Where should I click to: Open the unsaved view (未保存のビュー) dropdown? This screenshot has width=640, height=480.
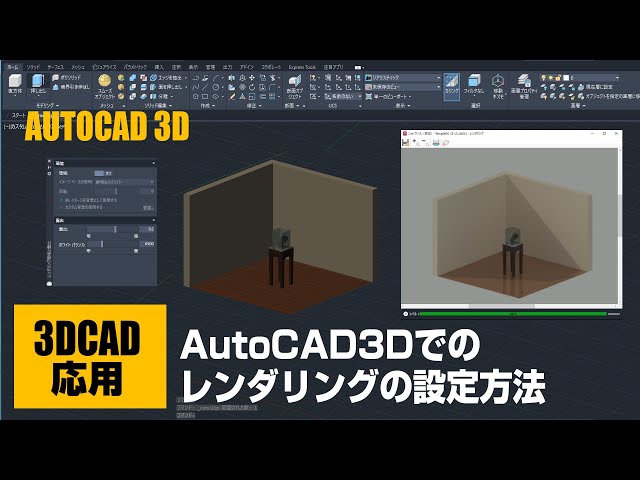click(402, 87)
